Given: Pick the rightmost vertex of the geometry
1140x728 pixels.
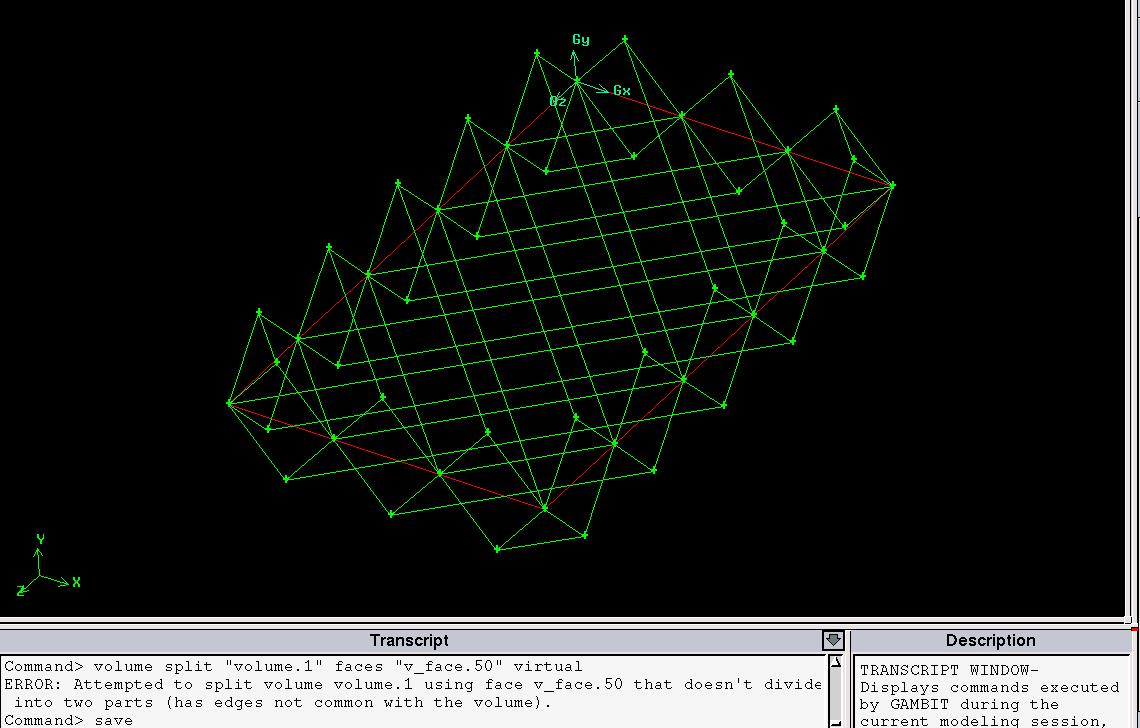Looking at the screenshot, I should 892,185.
